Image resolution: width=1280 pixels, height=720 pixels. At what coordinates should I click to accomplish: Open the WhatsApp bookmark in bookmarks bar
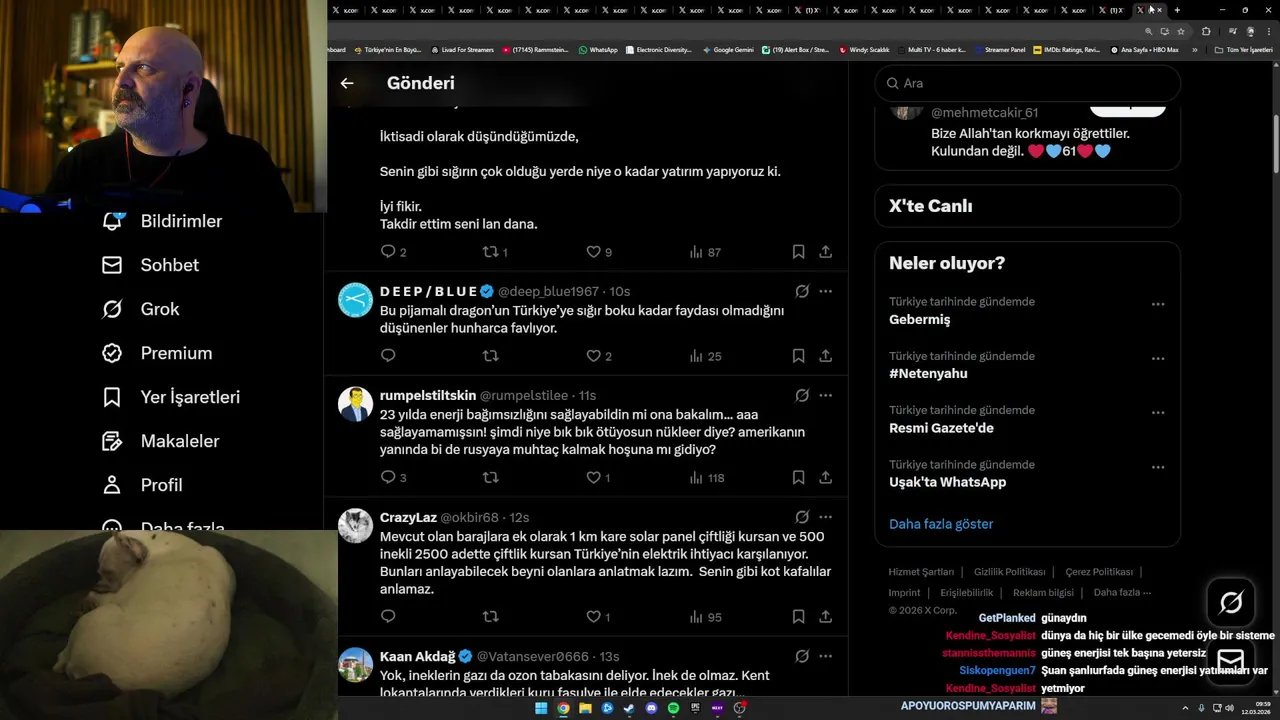coord(598,49)
